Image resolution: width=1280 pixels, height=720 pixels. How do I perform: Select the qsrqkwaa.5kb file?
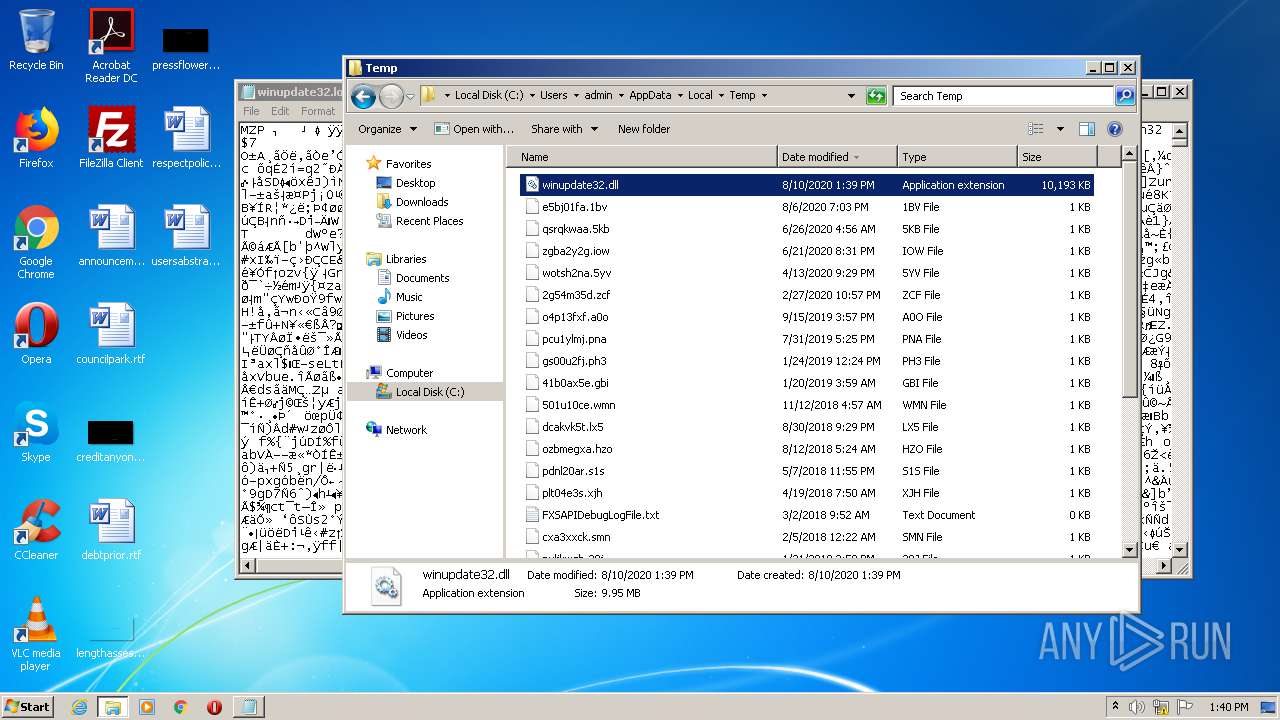coord(807,229)
